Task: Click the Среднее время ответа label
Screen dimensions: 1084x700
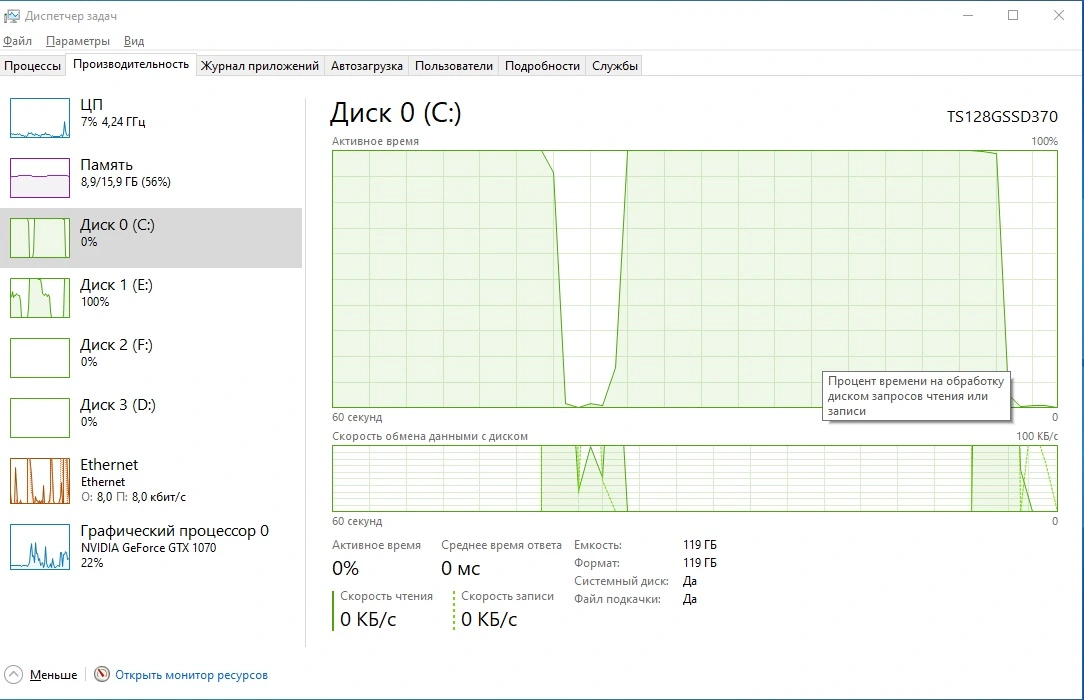Action: click(x=501, y=545)
